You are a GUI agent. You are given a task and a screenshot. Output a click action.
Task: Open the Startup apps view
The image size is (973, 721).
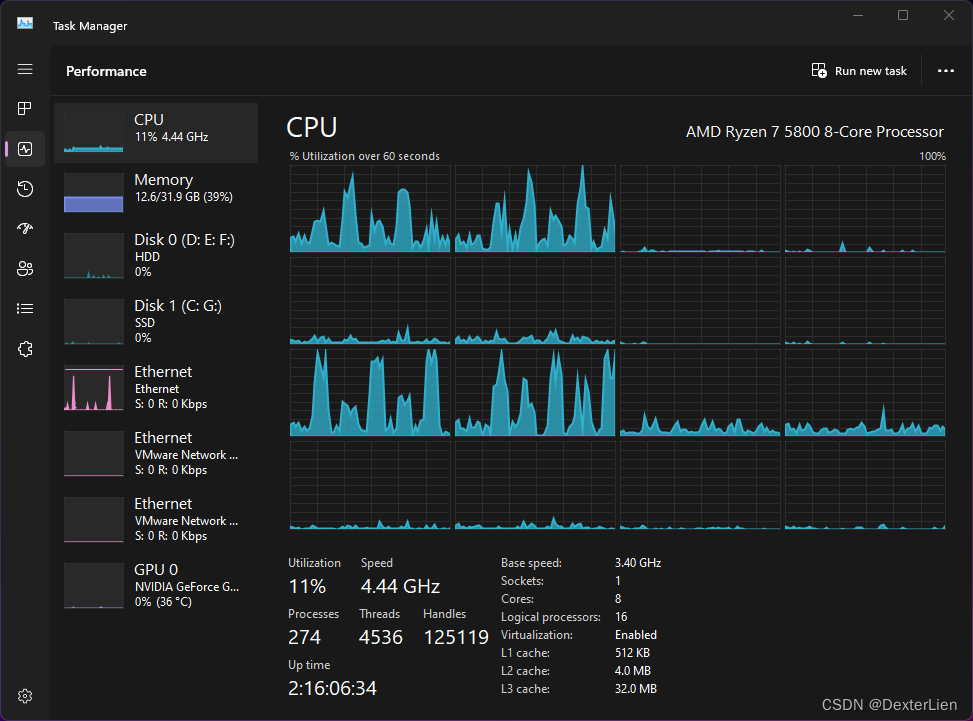coord(25,228)
